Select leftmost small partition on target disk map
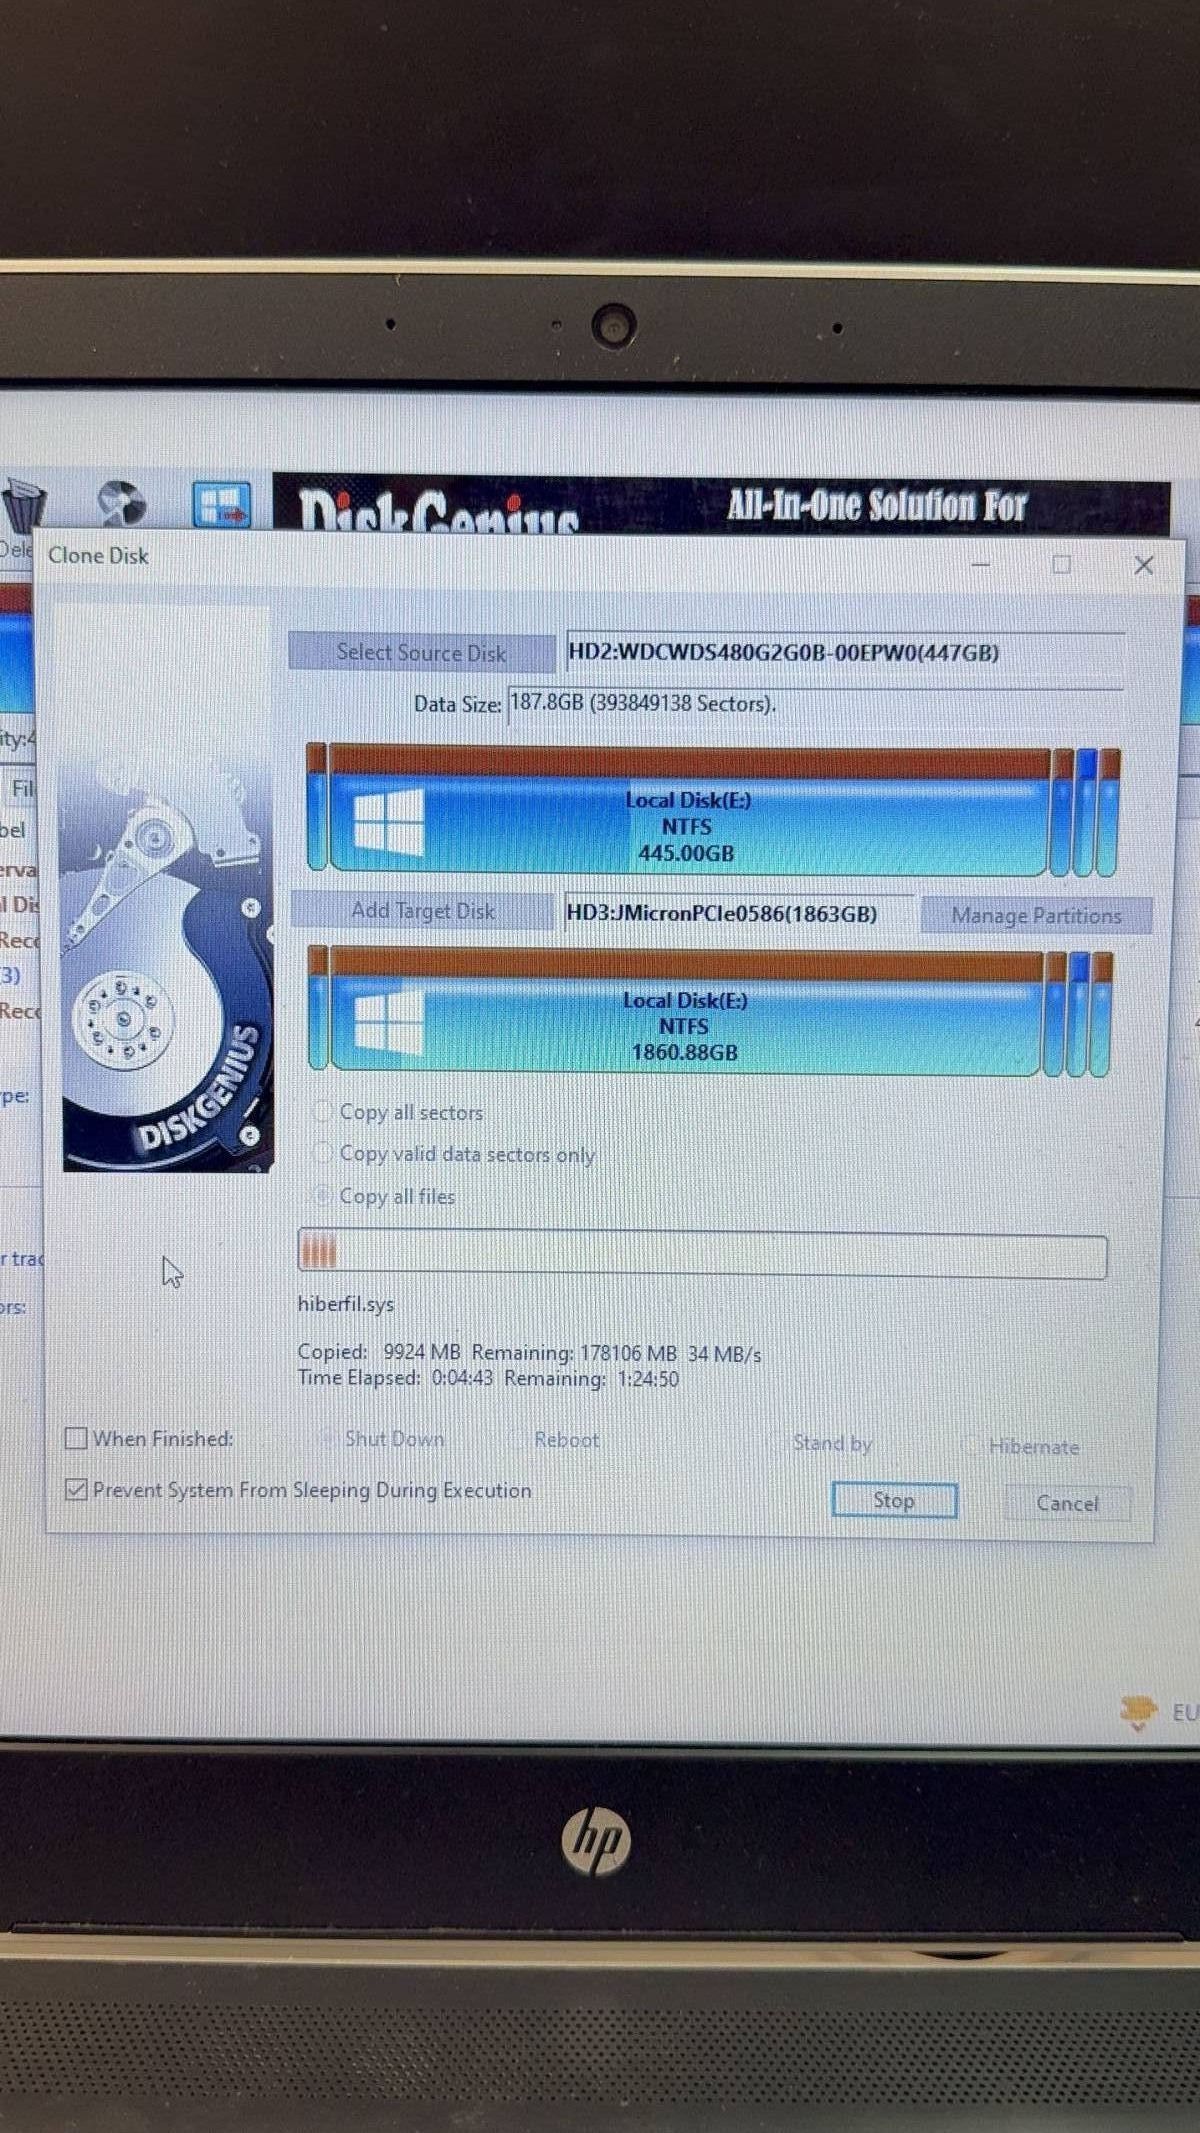Screen dimensions: 1200x2133 point(318,1008)
